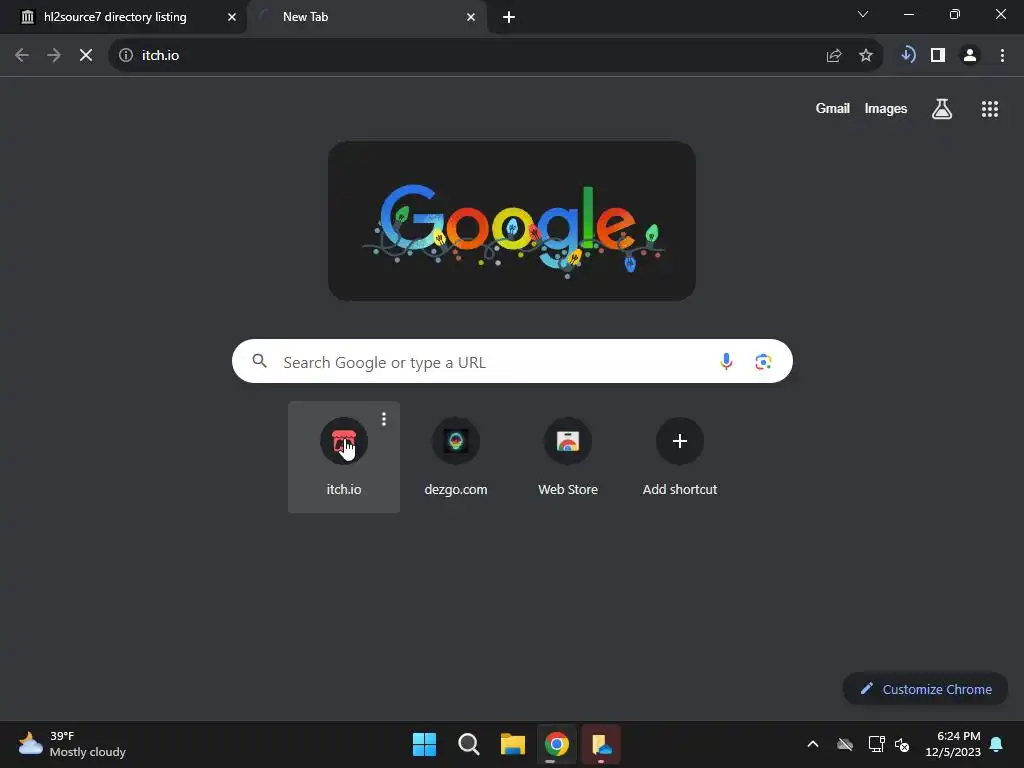Select Chrome in the taskbar
Viewport: 1024px width, 768px height.
point(556,744)
